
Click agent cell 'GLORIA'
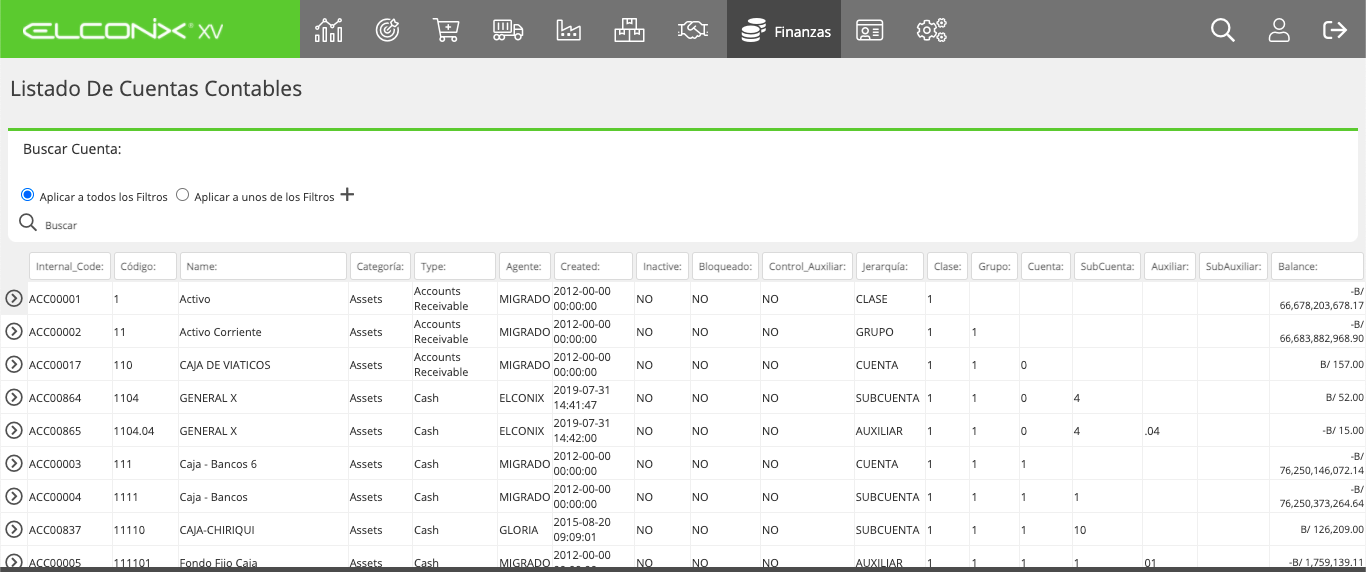coord(519,530)
